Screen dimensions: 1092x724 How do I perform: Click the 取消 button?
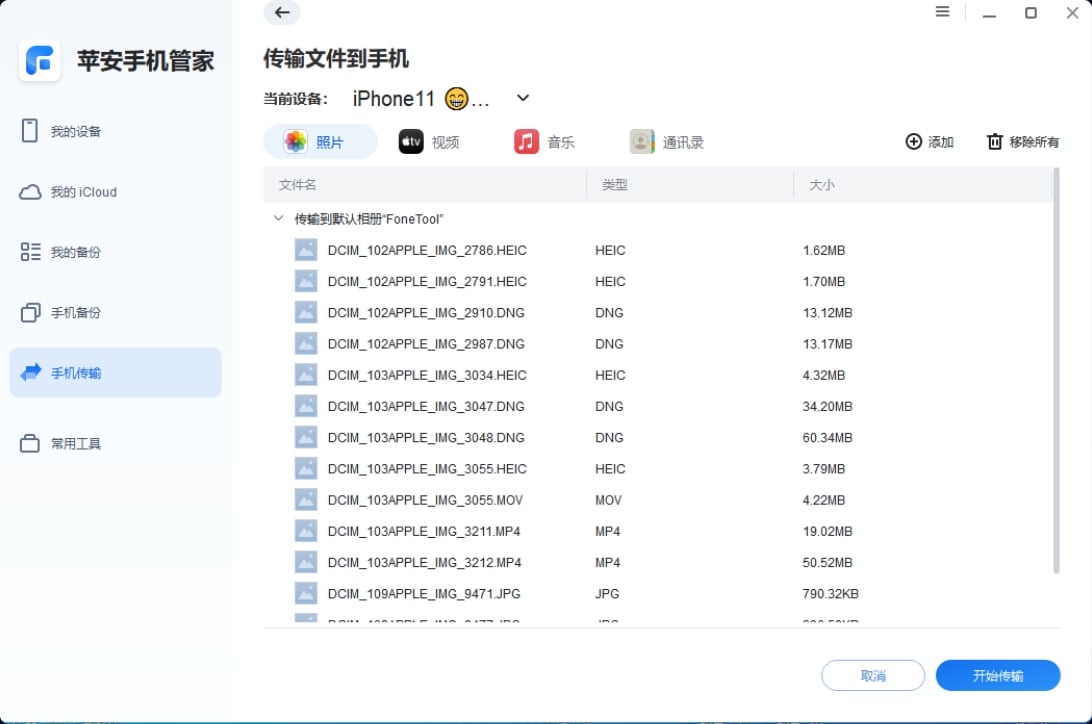[x=872, y=676]
